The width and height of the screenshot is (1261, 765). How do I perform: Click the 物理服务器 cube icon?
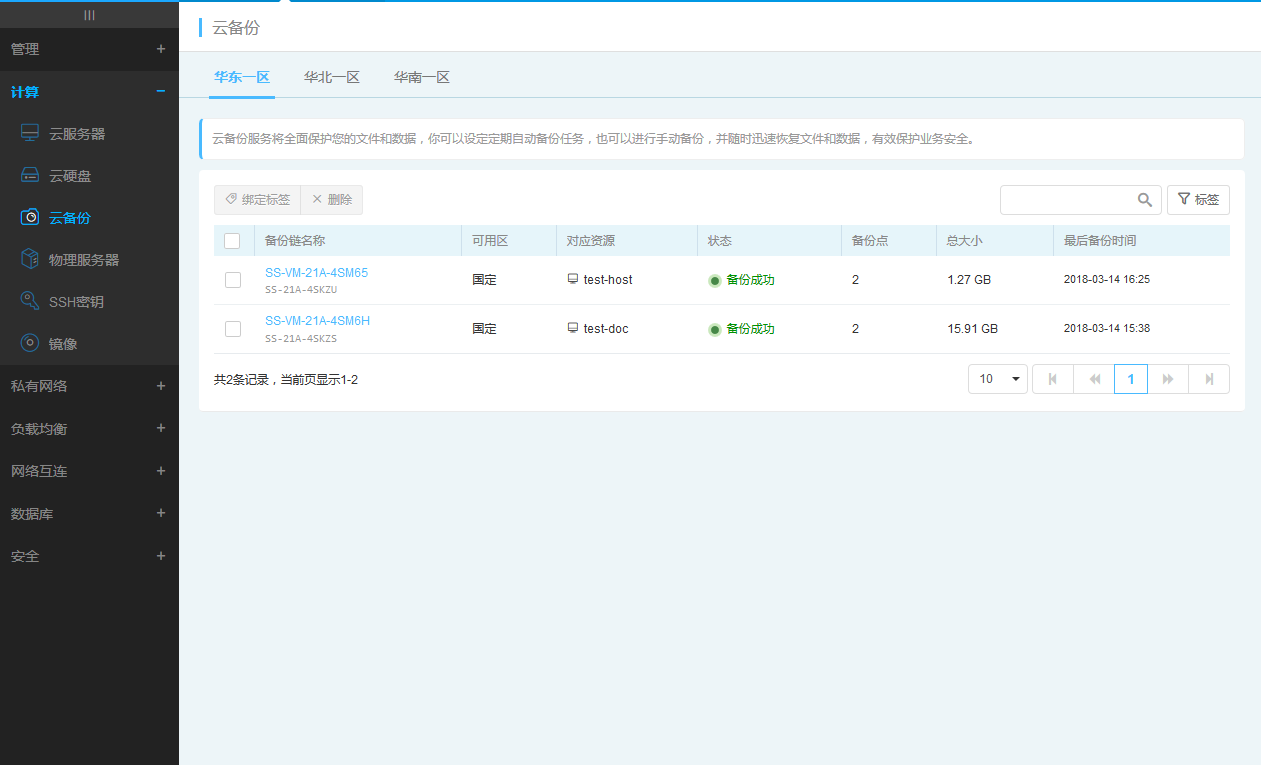30,259
